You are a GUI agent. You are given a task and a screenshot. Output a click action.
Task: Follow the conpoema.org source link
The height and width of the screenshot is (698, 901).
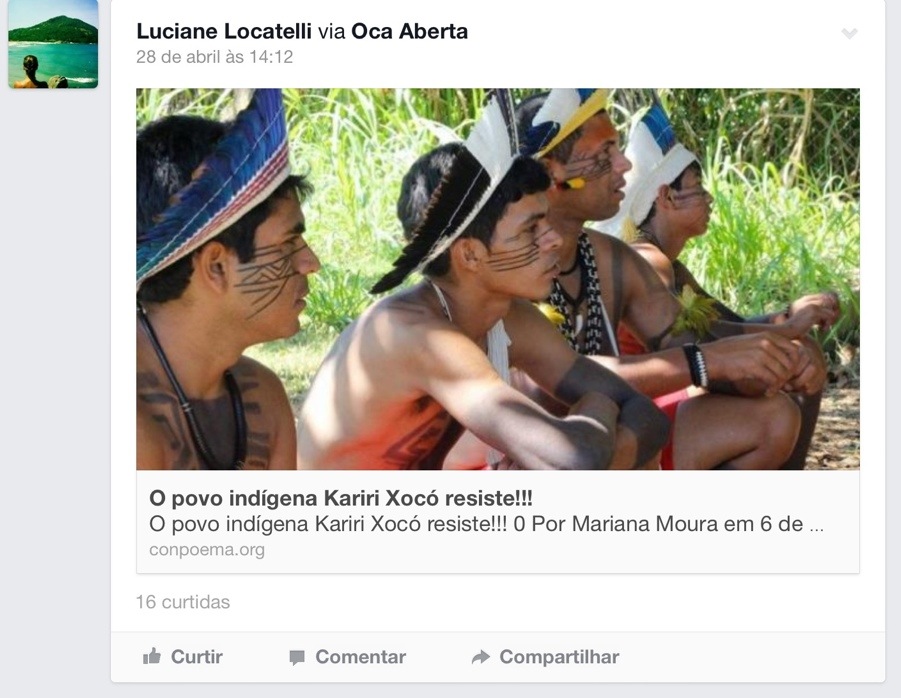pos(207,550)
